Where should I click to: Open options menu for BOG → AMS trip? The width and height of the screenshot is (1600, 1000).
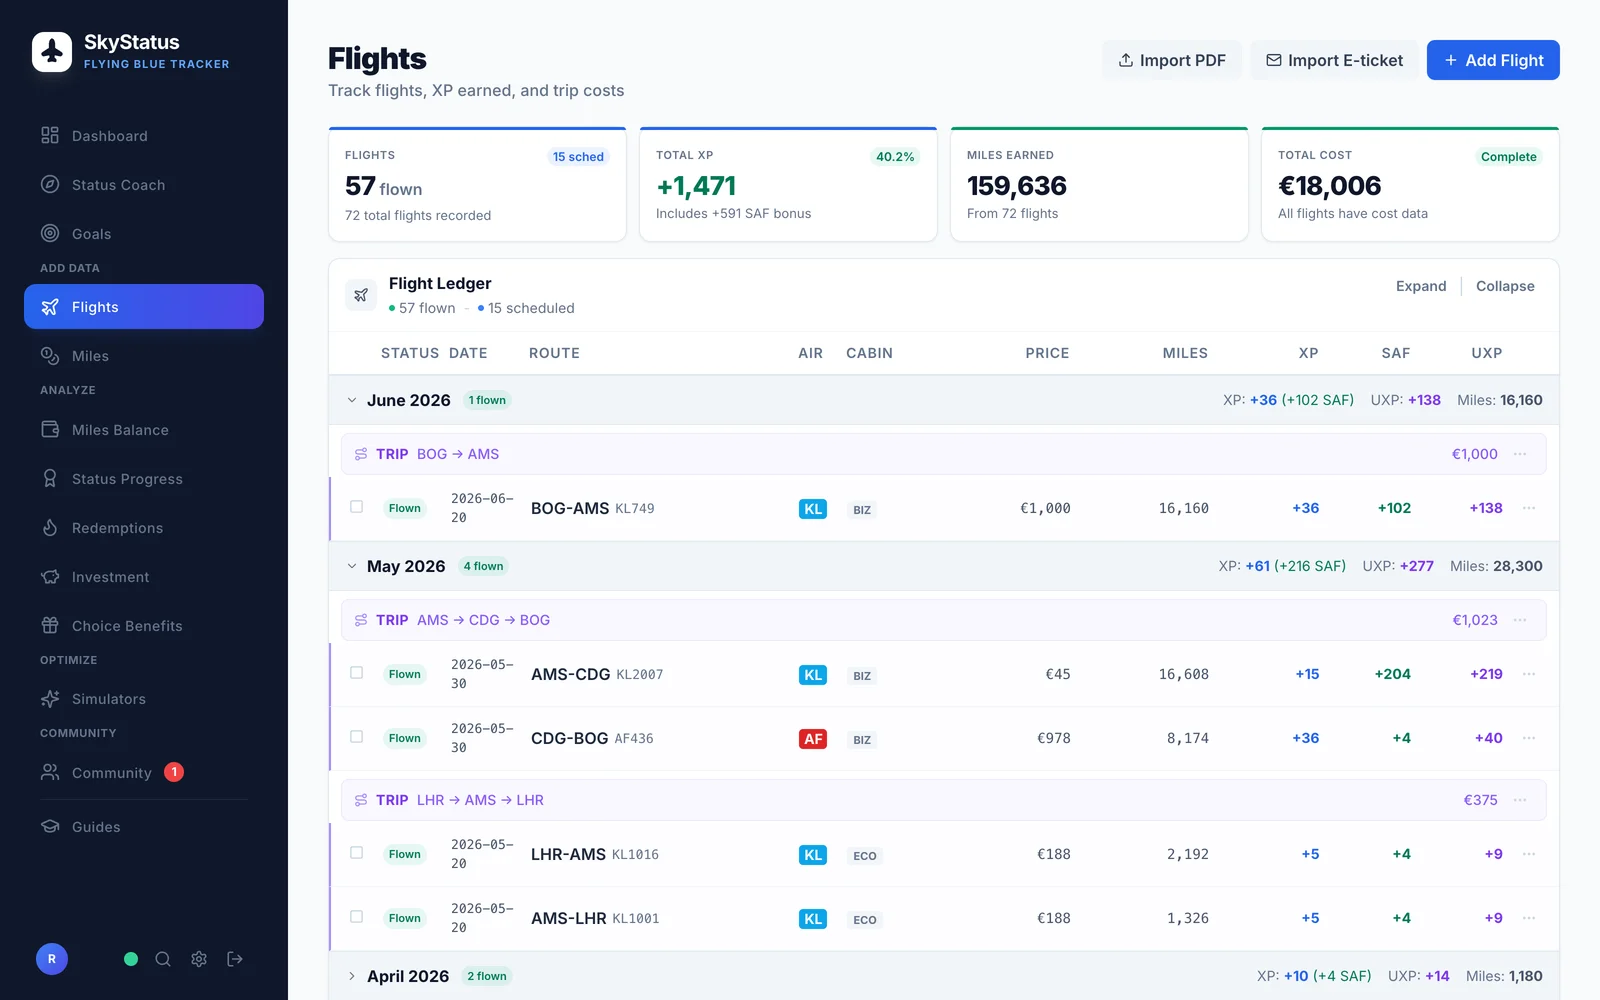click(x=1520, y=454)
